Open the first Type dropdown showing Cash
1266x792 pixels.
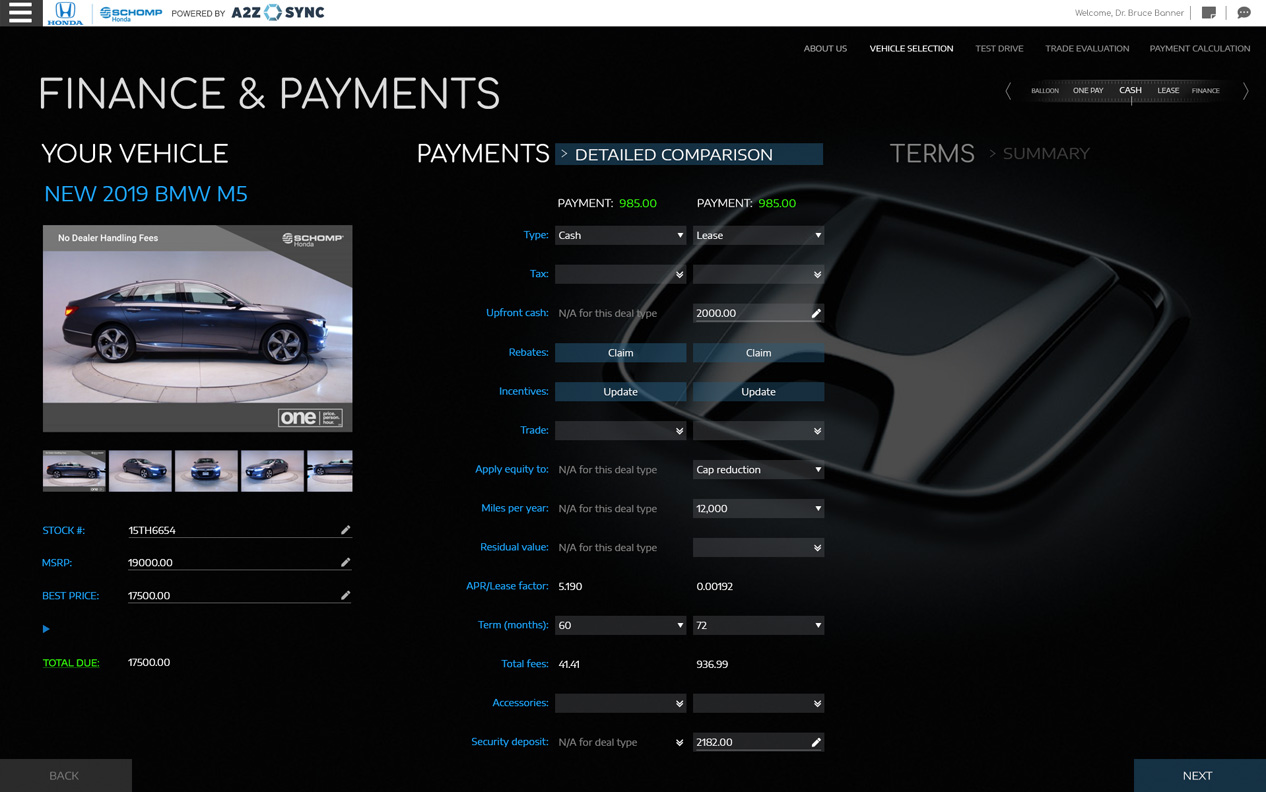coord(620,236)
